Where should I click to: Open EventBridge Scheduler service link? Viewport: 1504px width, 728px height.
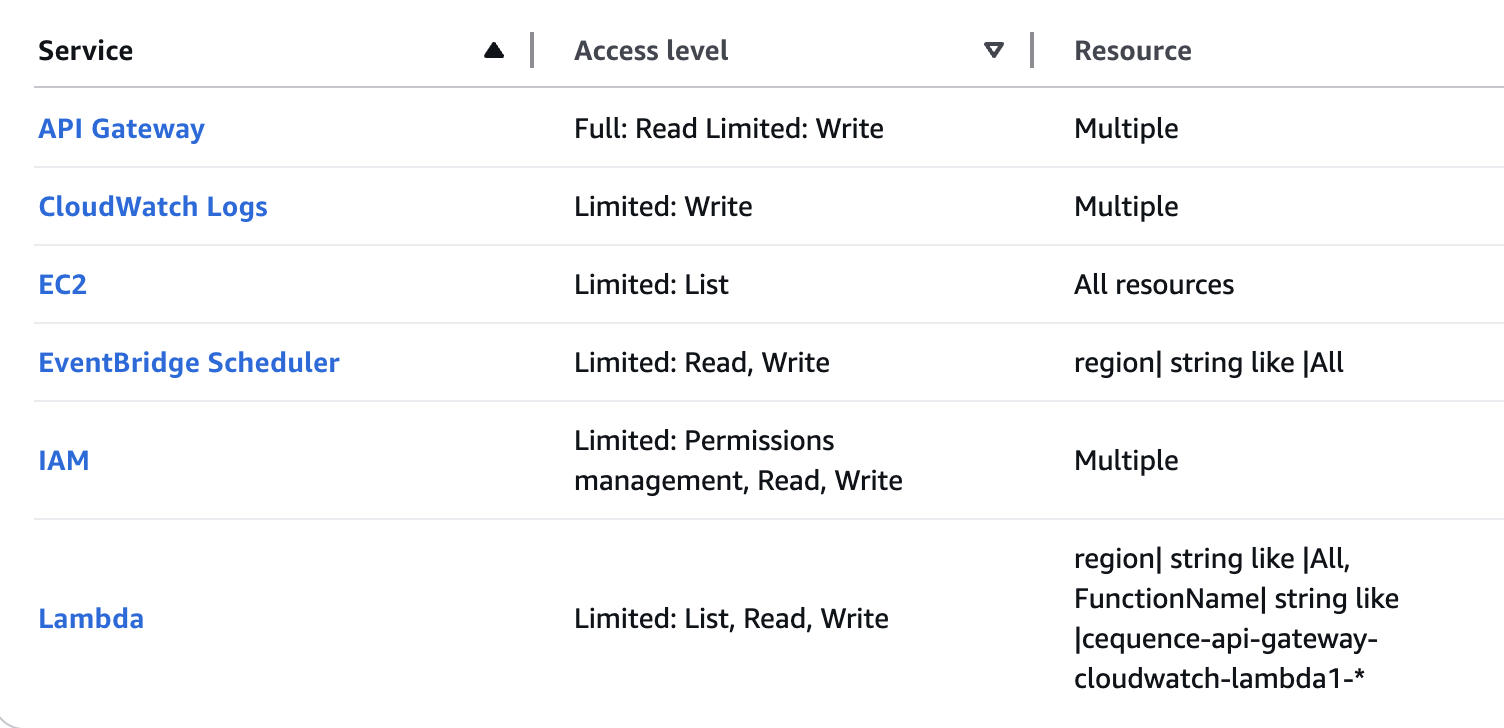click(x=189, y=363)
